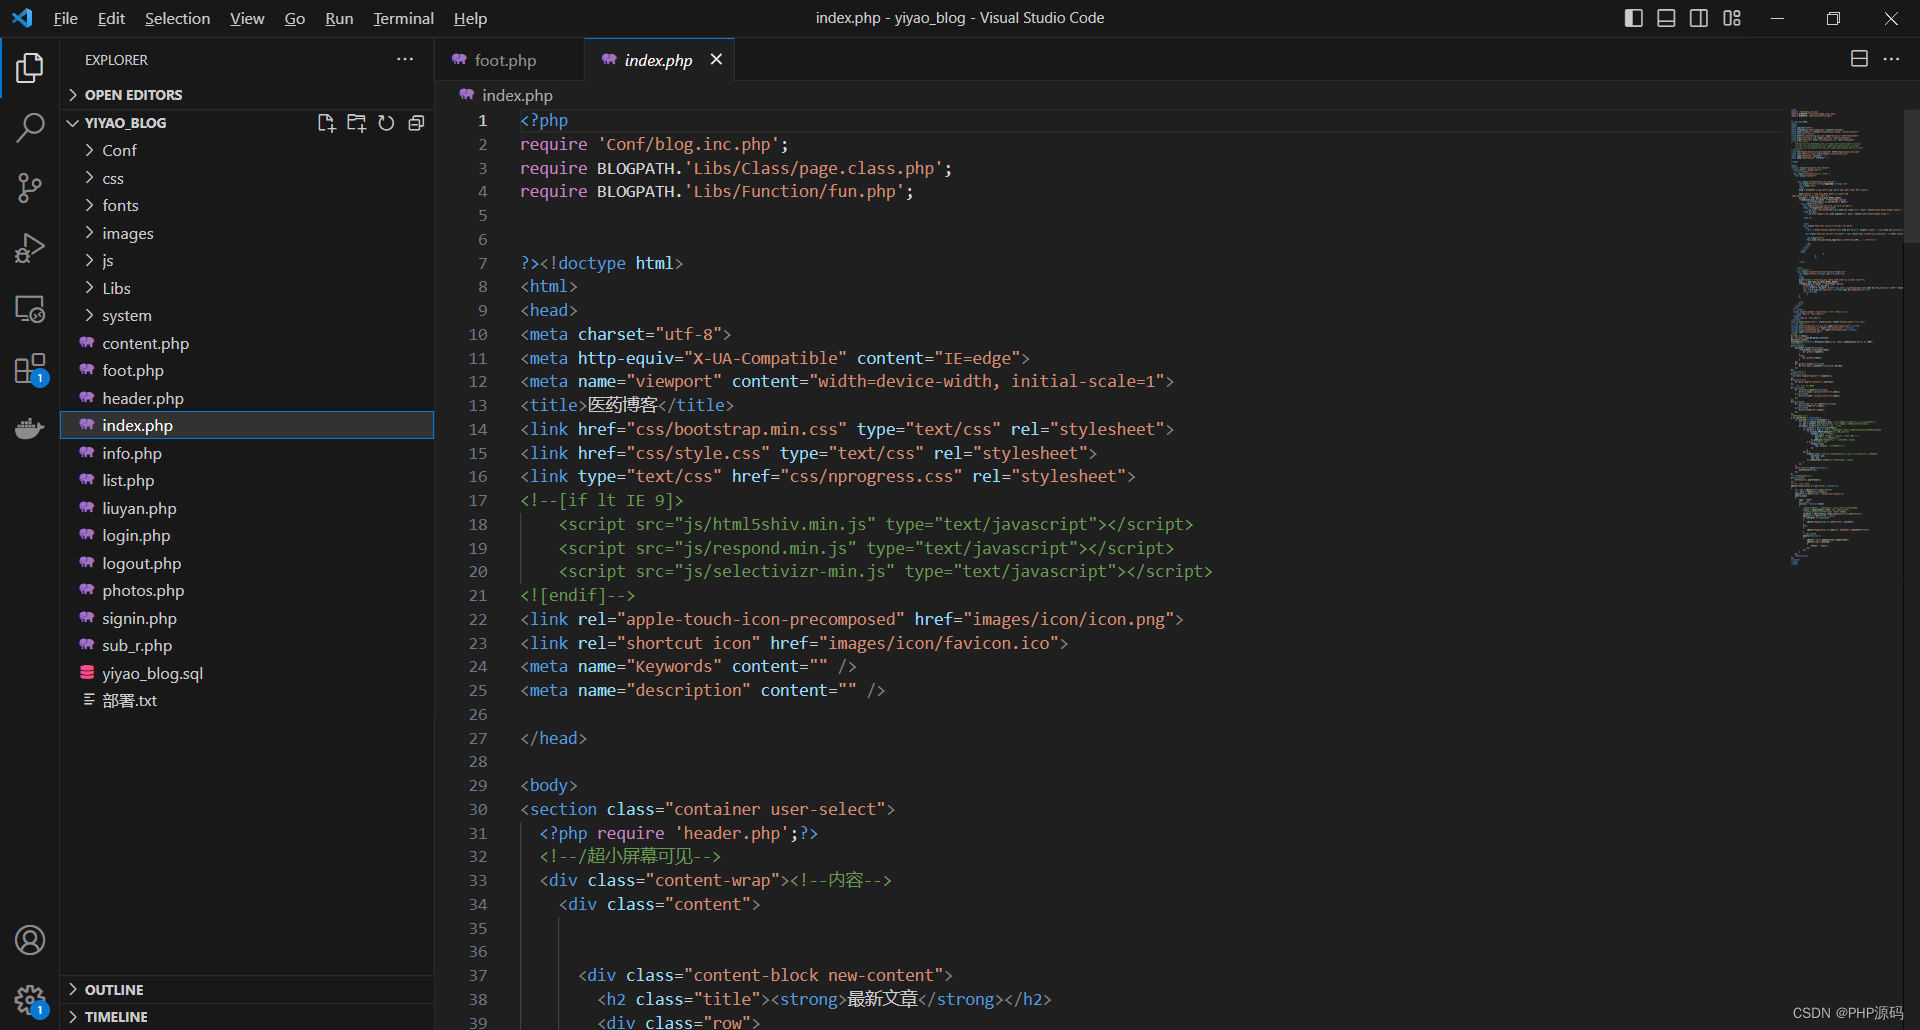Open login.php in file tree
Screen dimensions: 1920x1030
coord(247,535)
